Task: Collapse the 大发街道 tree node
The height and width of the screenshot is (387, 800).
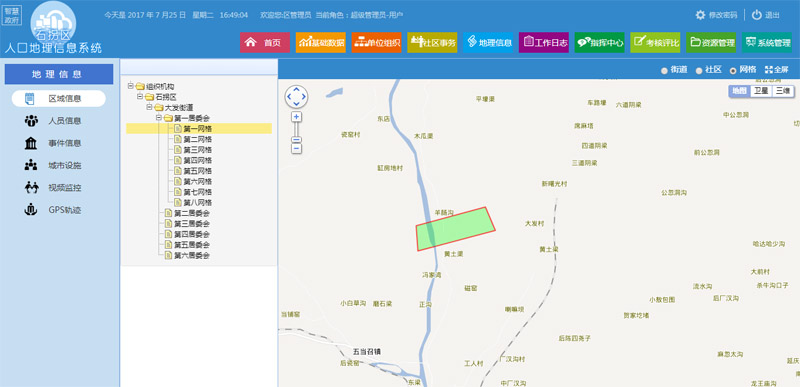Action: coord(149,108)
